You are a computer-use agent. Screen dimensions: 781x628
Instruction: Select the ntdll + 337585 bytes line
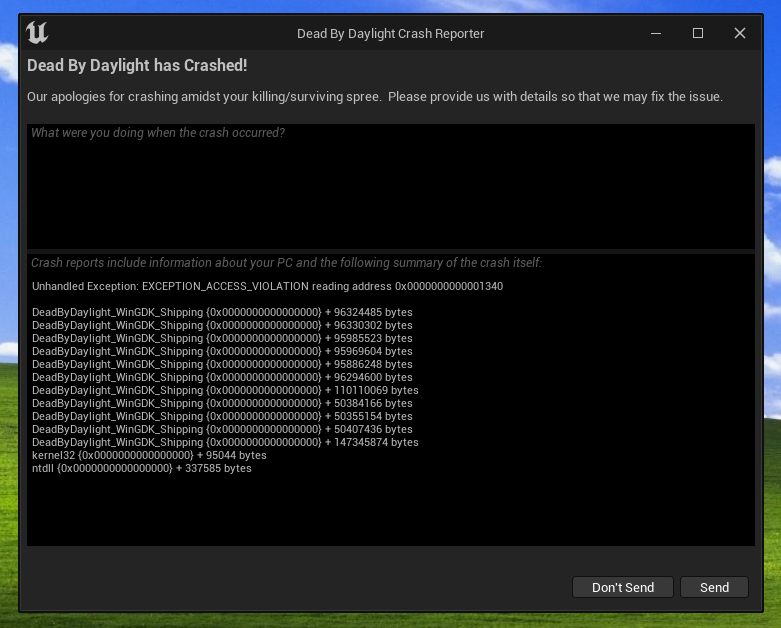(141, 468)
